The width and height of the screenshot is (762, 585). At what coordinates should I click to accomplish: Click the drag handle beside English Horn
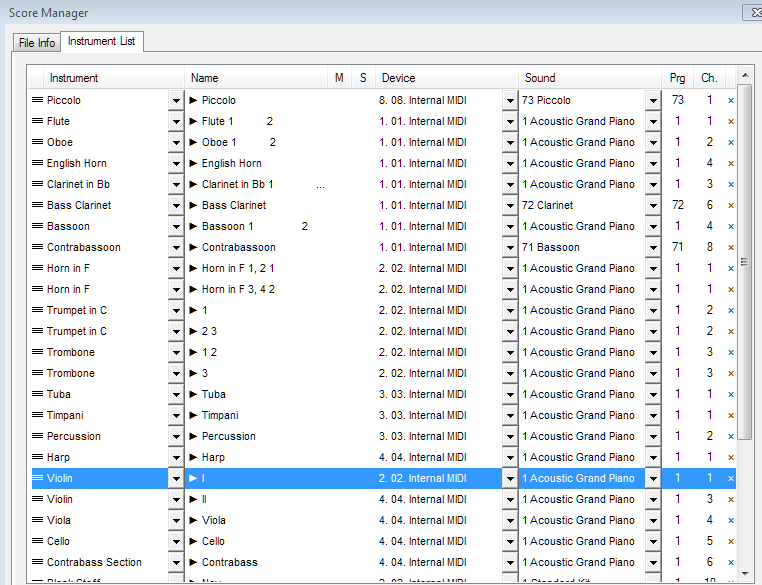click(x=38, y=163)
